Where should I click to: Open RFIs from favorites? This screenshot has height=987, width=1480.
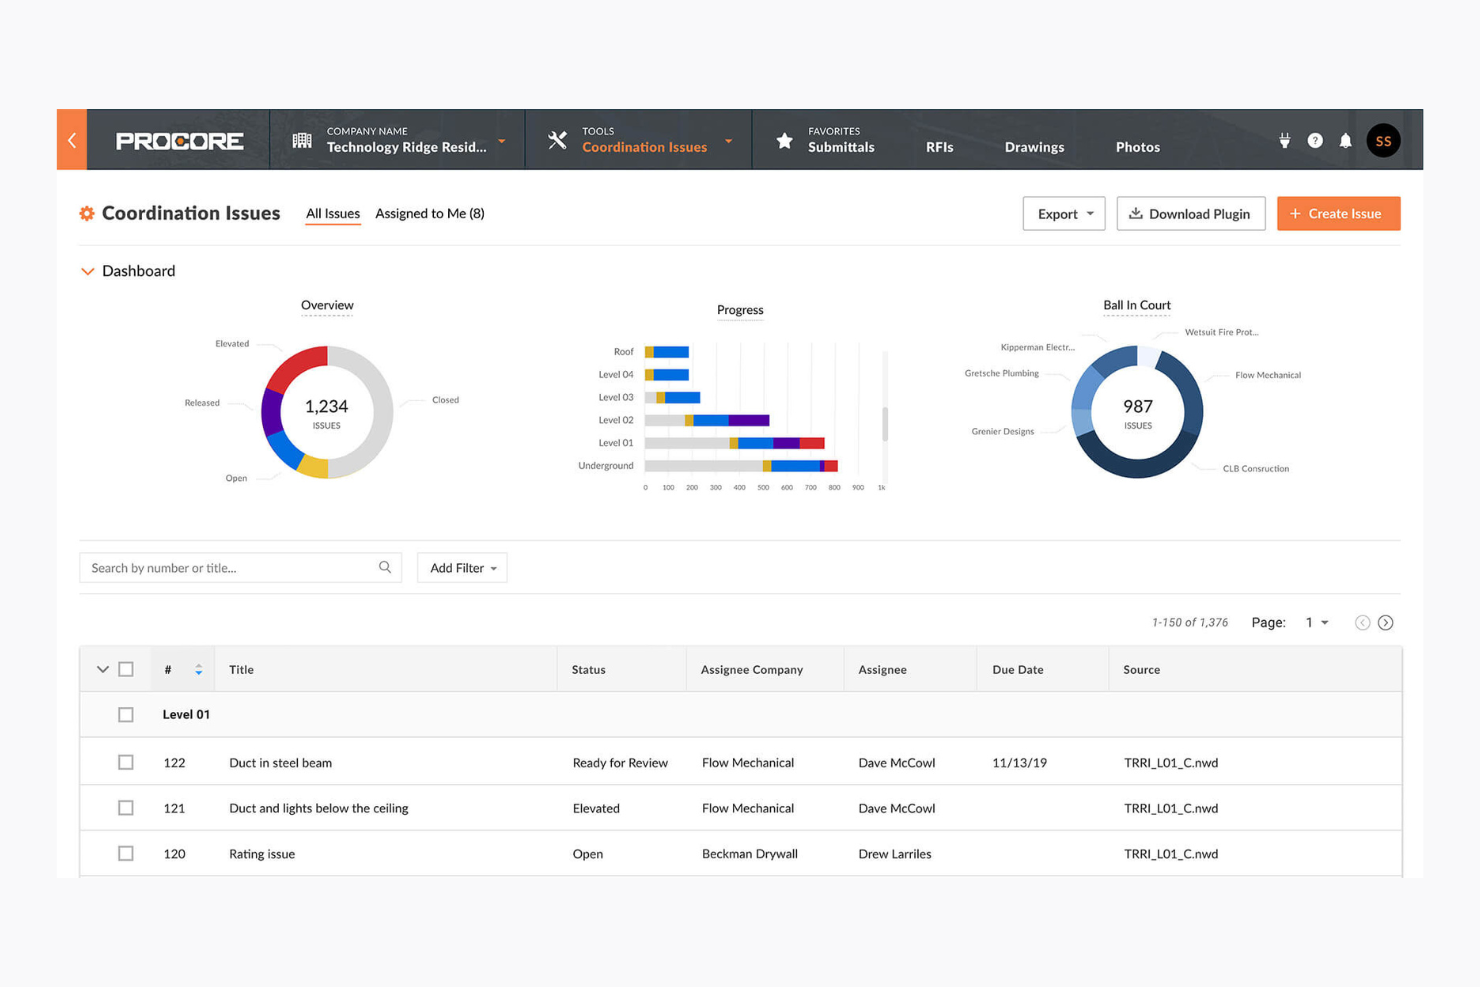click(939, 147)
